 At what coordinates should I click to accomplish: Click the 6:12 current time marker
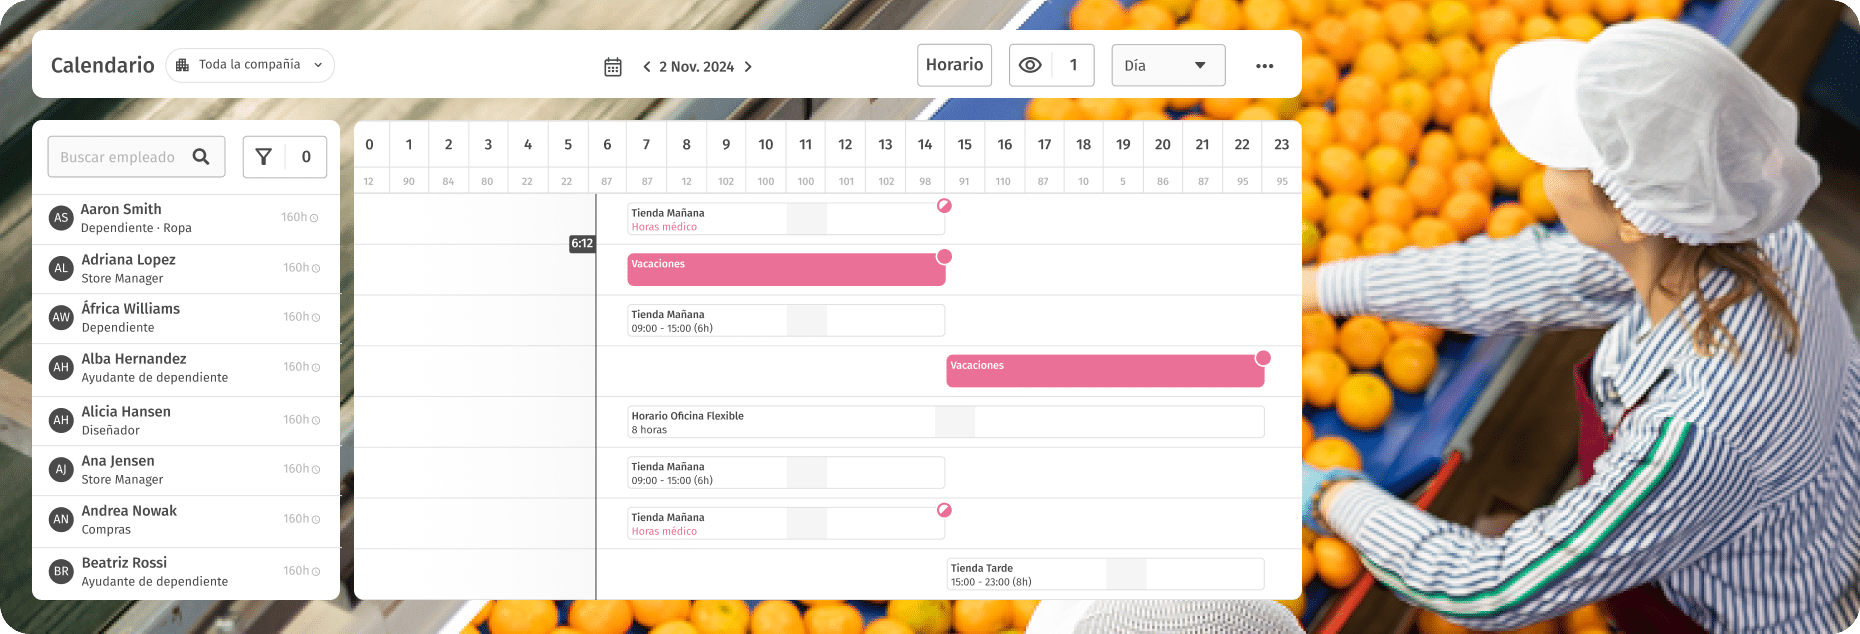point(582,243)
